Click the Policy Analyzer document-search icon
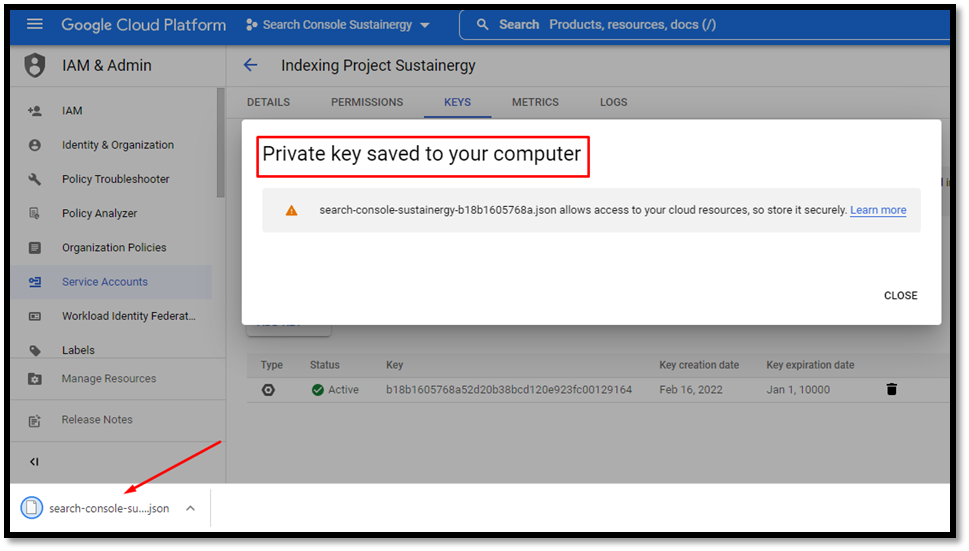 35,213
